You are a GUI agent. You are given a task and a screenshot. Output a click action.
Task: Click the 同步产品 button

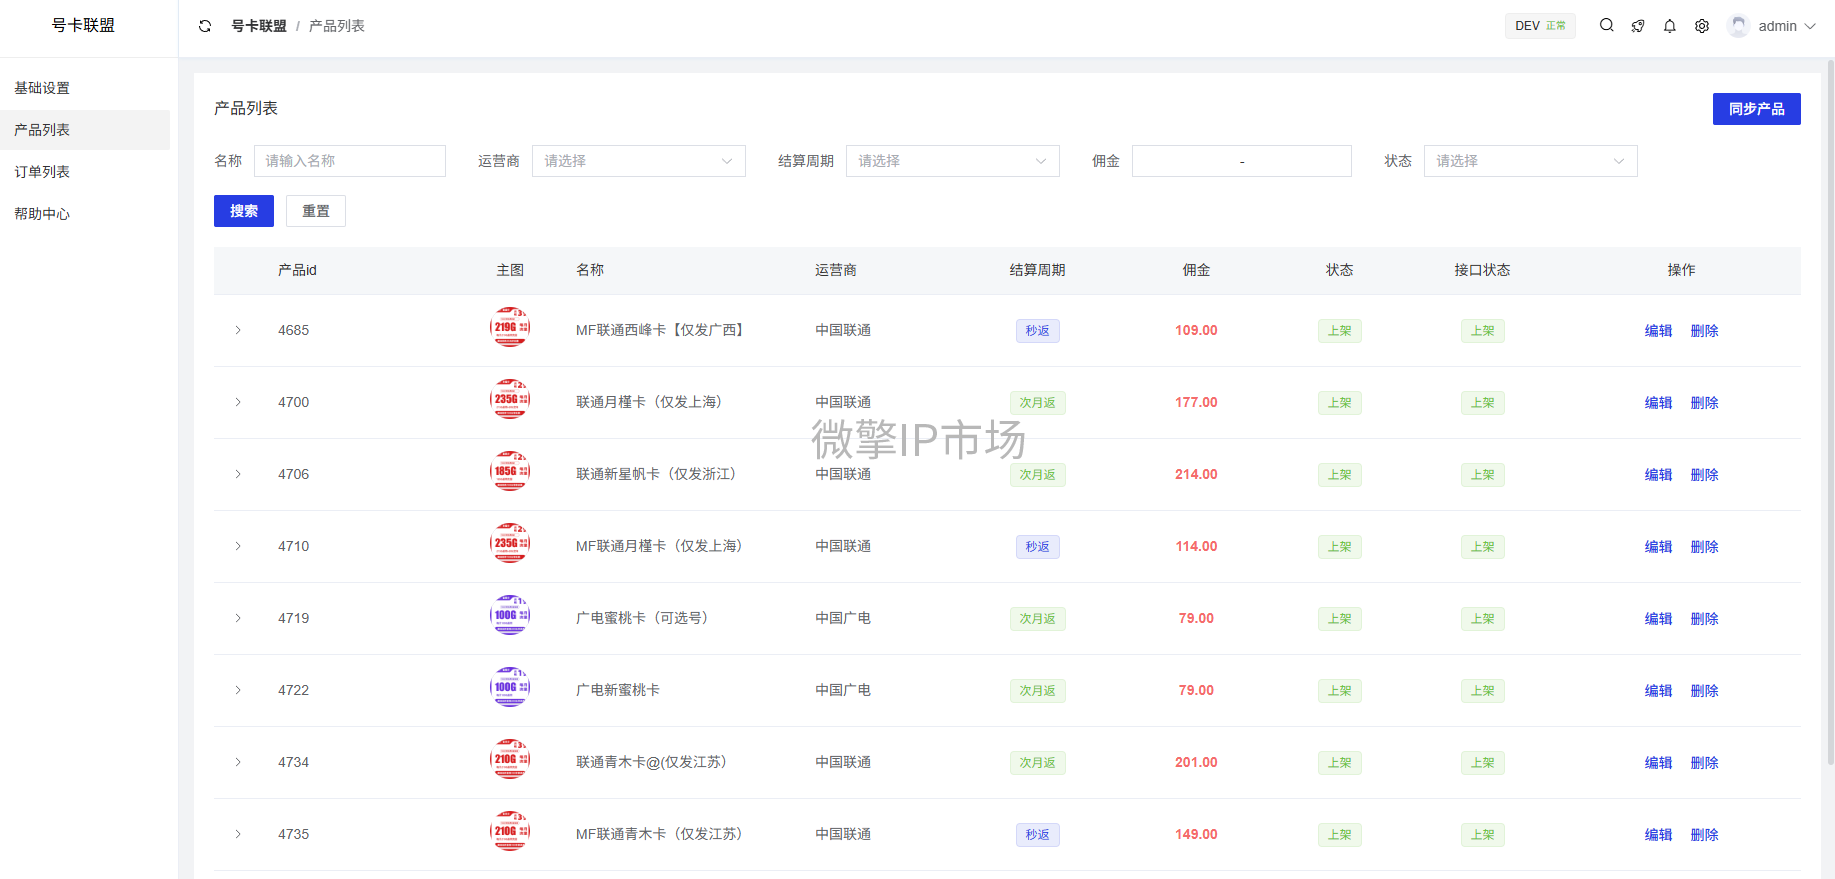(1756, 109)
